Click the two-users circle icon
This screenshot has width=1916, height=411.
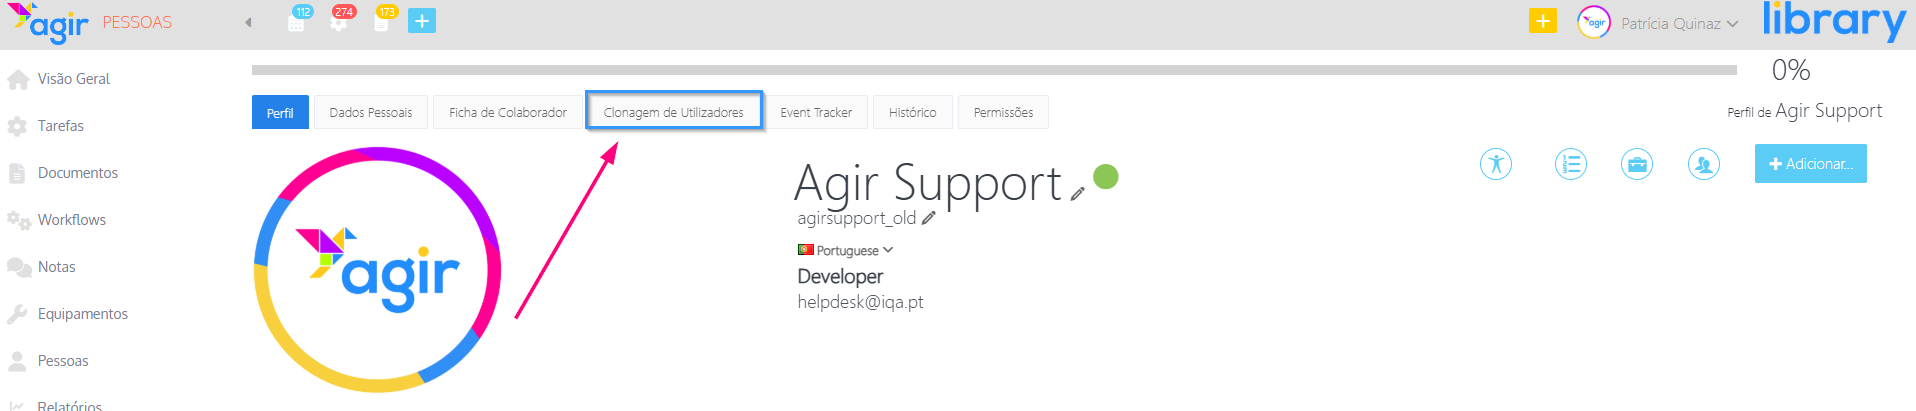(x=1704, y=164)
